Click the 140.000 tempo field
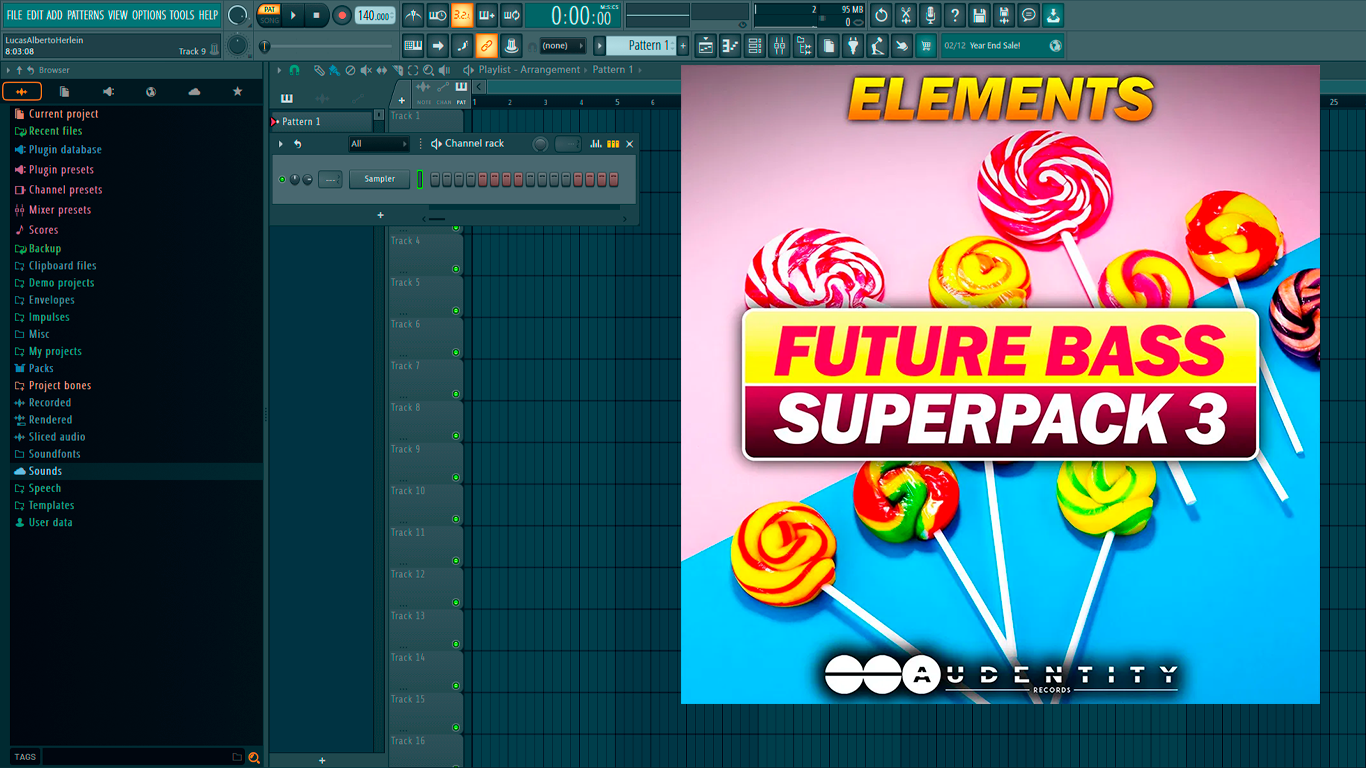This screenshot has height=768, width=1366. click(375, 16)
